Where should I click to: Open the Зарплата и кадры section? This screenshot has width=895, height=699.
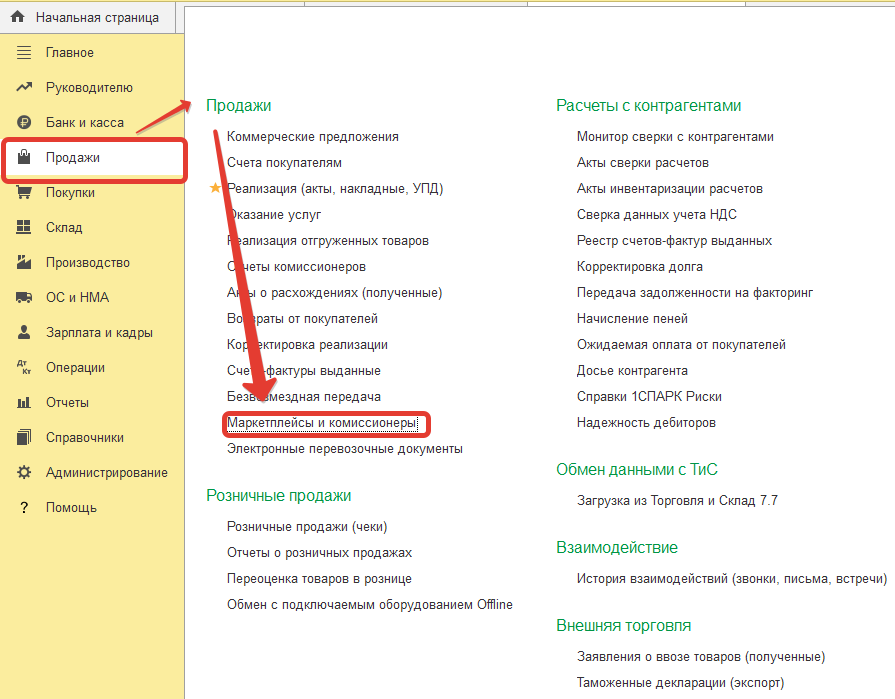[99, 333]
